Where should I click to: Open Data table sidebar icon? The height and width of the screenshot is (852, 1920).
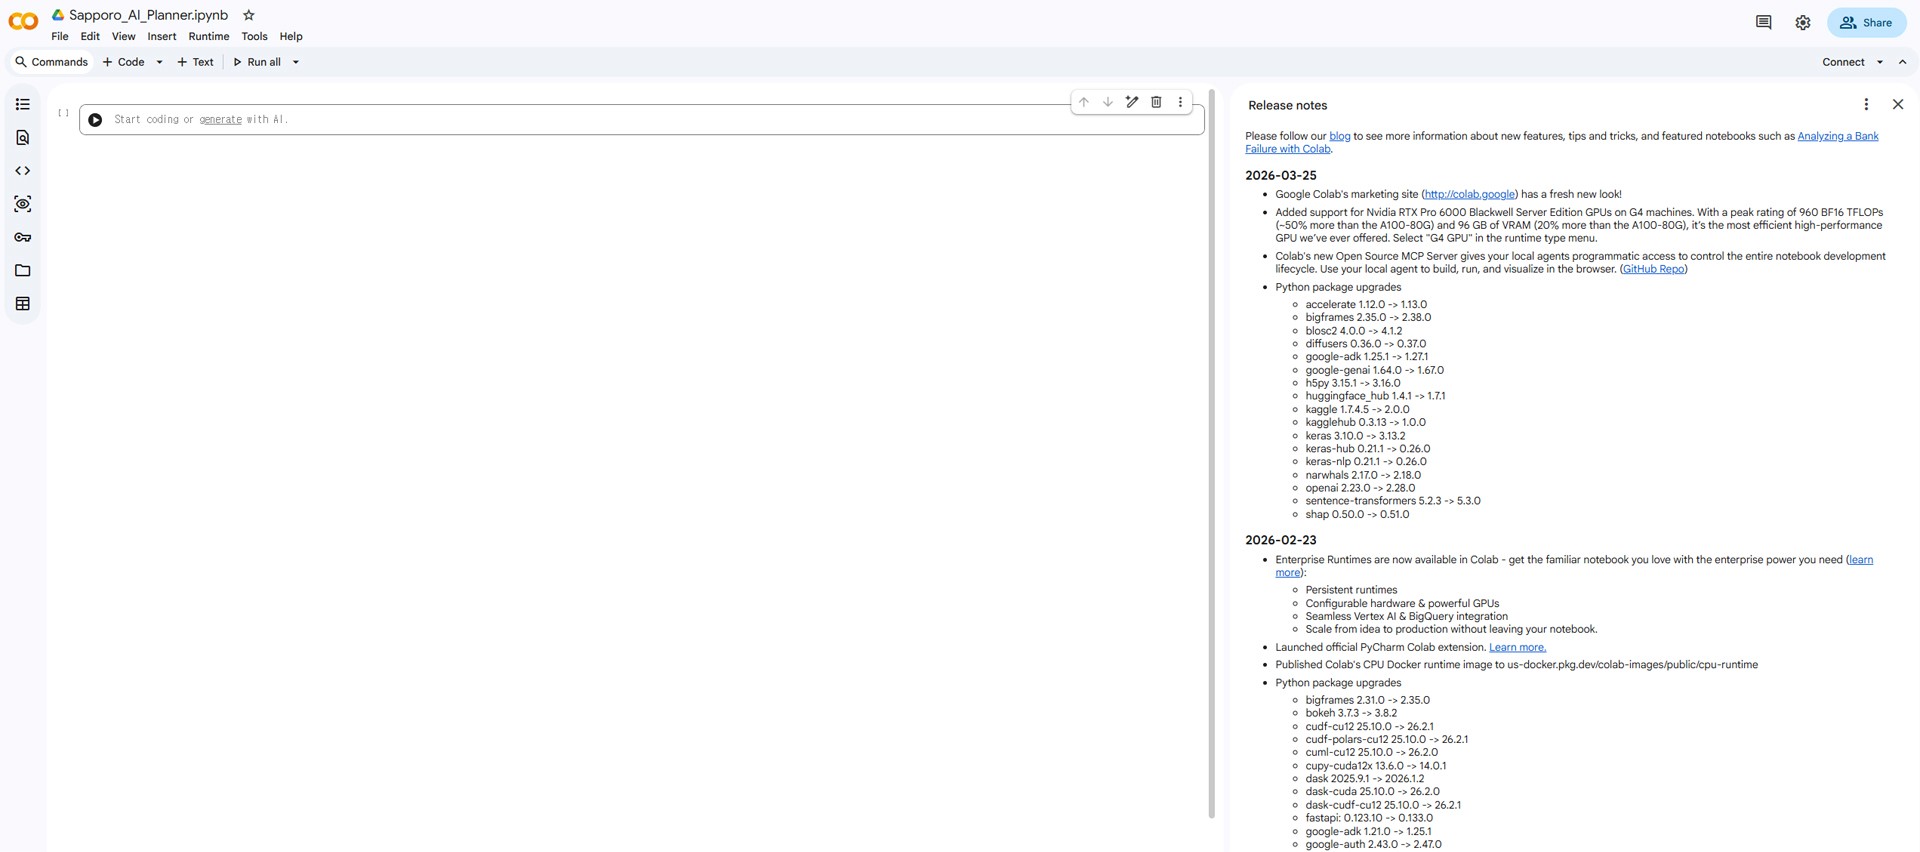(x=23, y=304)
